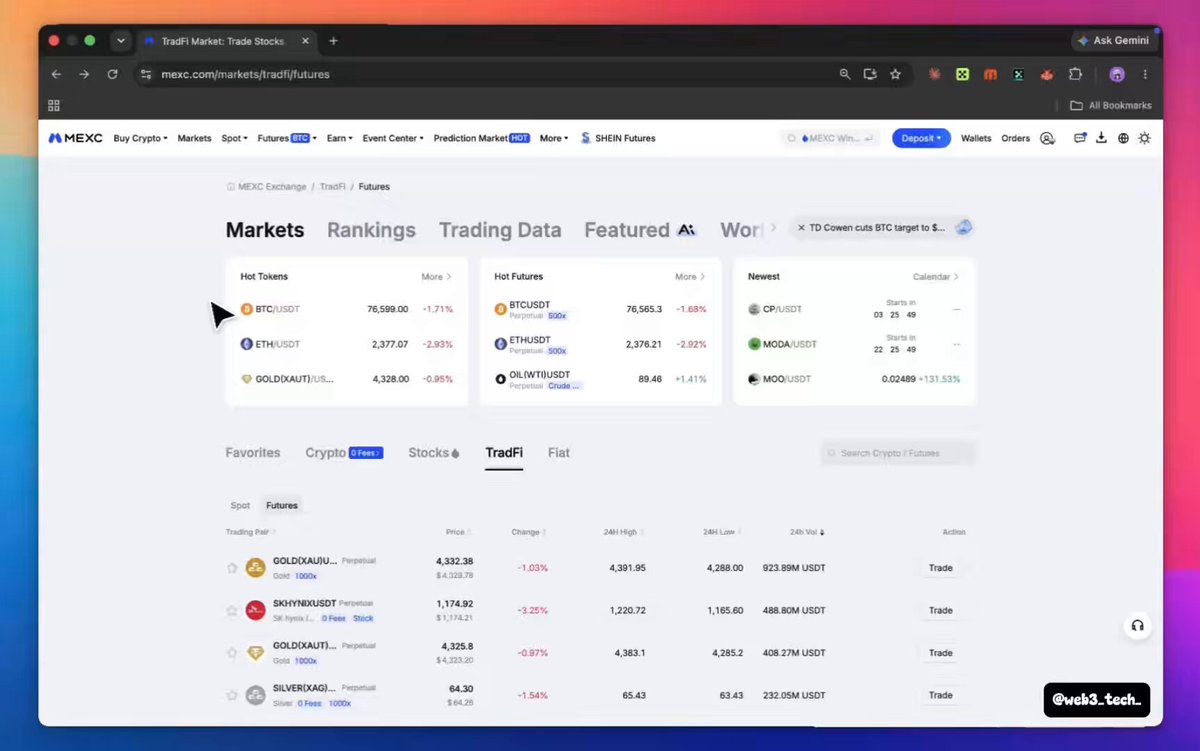Open Orders in the header
This screenshot has width=1200, height=751.
tap(1015, 138)
